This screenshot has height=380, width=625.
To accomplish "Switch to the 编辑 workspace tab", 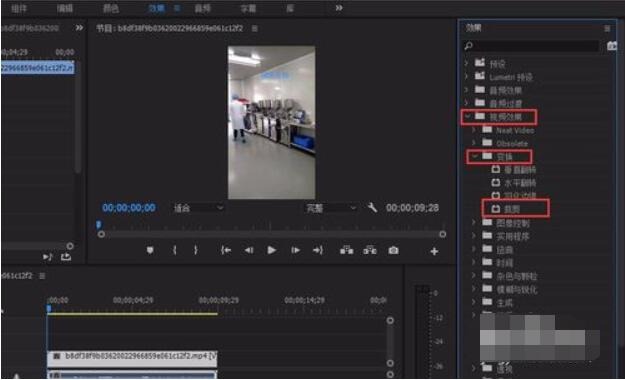I will 65,8.
